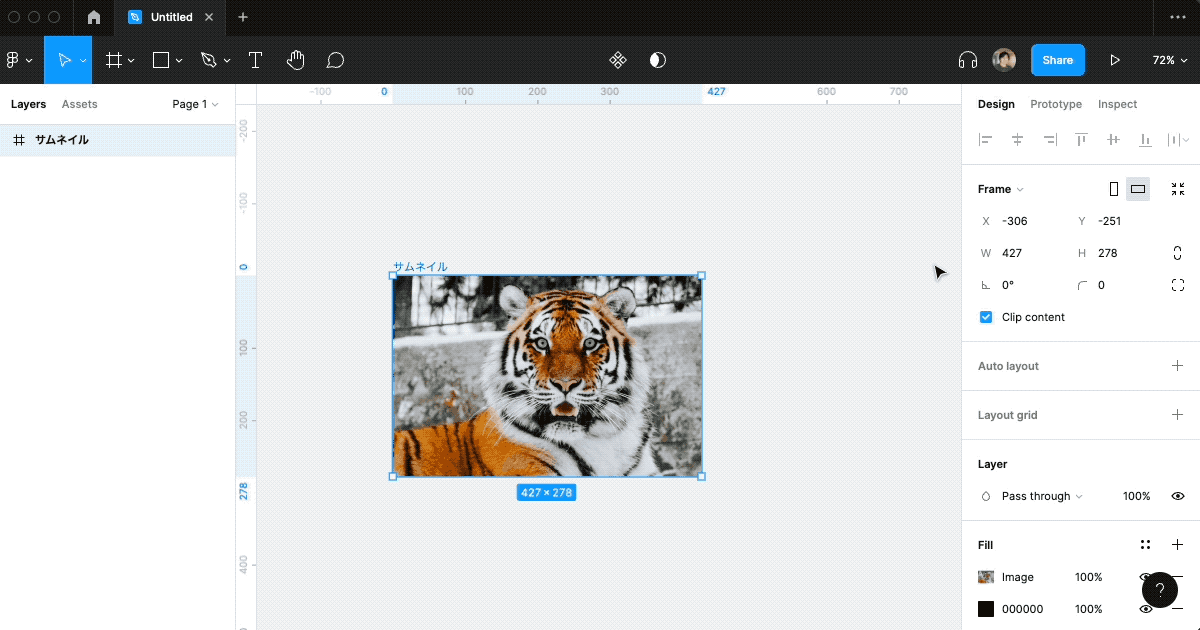Click independent corners icon
1200x630 pixels.
pyautogui.click(x=1178, y=285)
